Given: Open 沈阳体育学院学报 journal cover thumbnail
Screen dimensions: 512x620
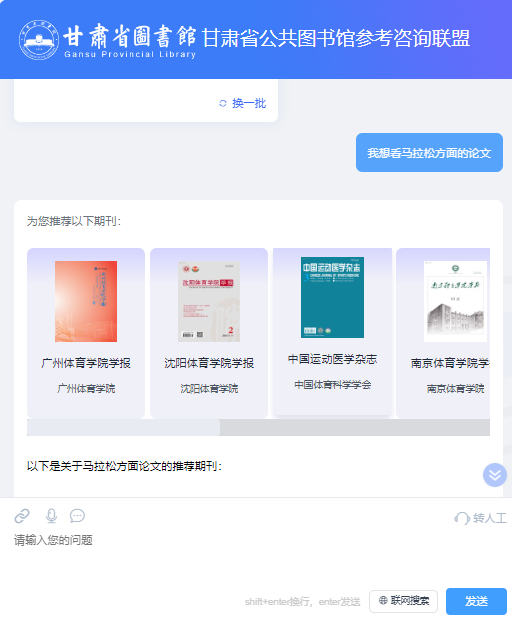Looking at the screenshot, I should [x=209, y=301].
